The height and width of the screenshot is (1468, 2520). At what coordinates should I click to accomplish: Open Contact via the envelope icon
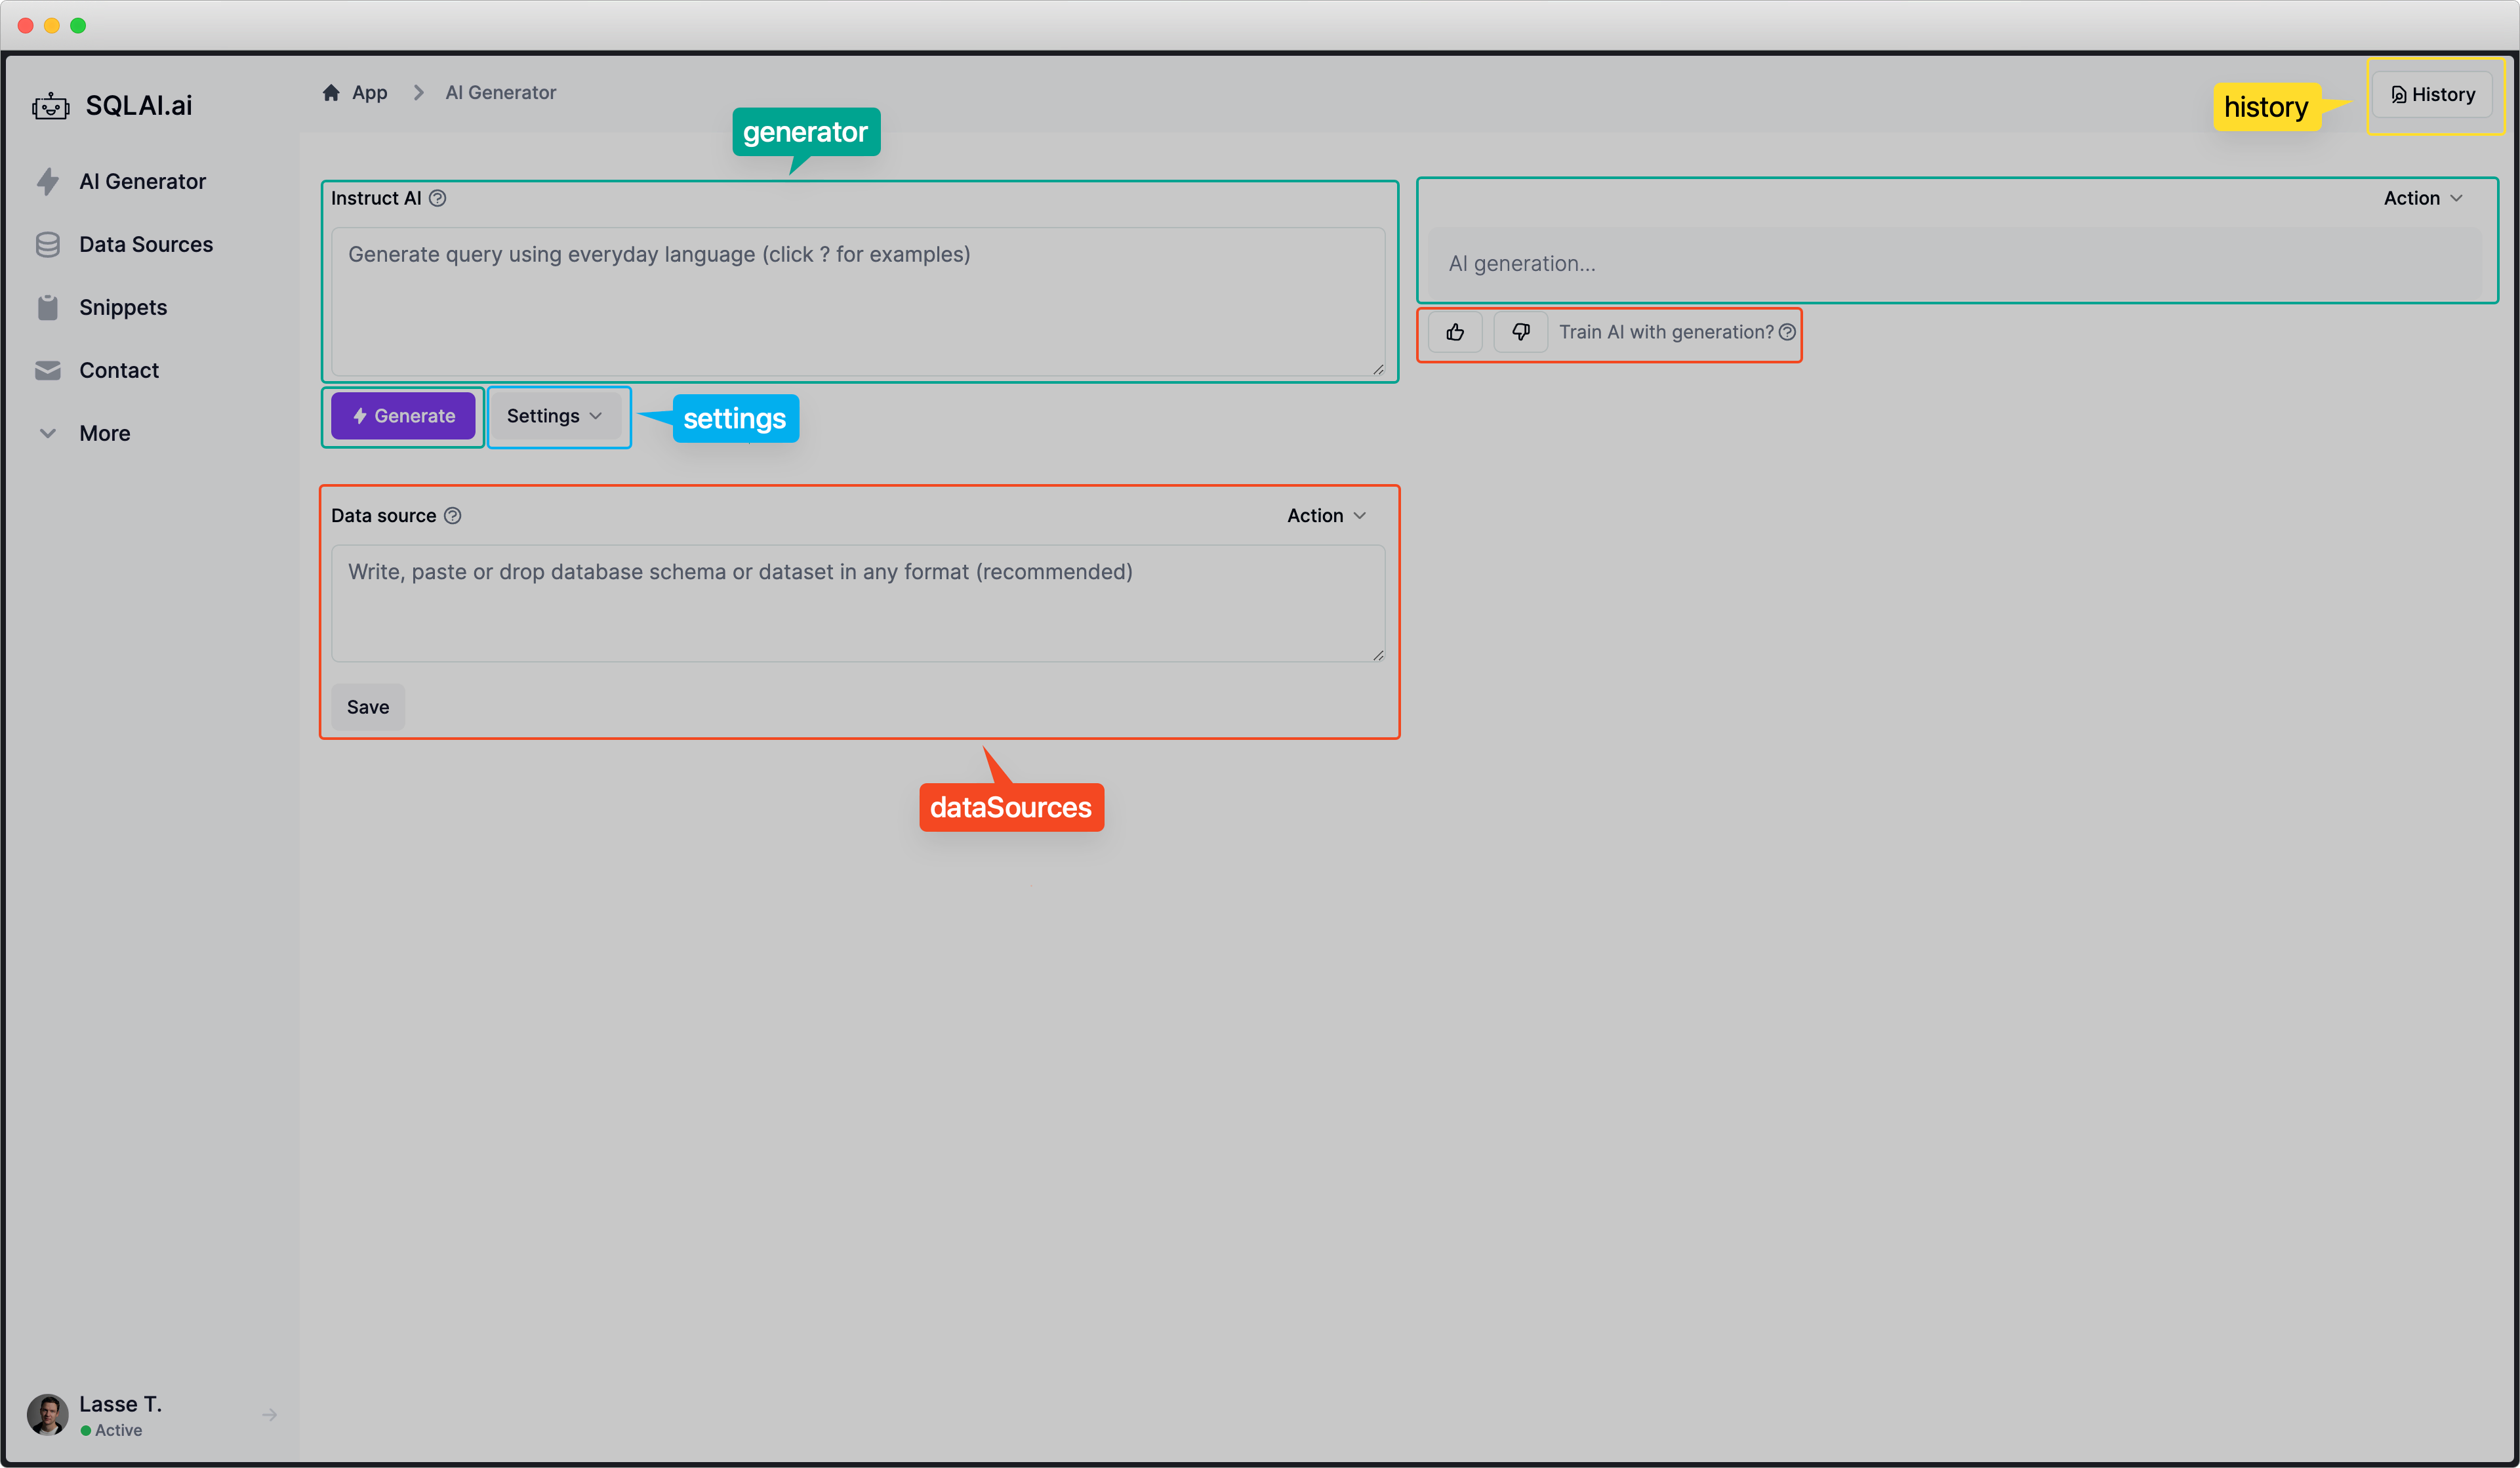coord(47,370)
